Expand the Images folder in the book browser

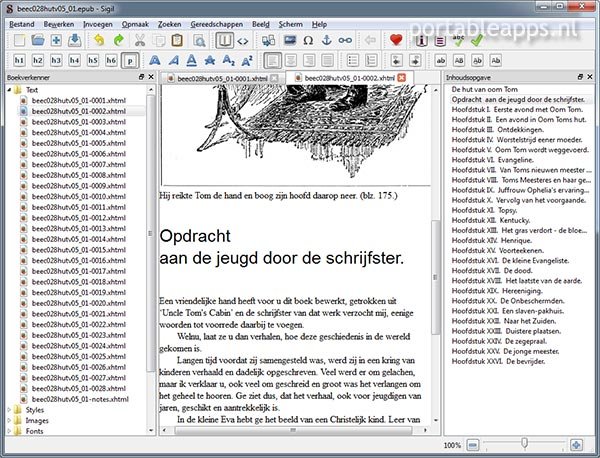(10, 420)
